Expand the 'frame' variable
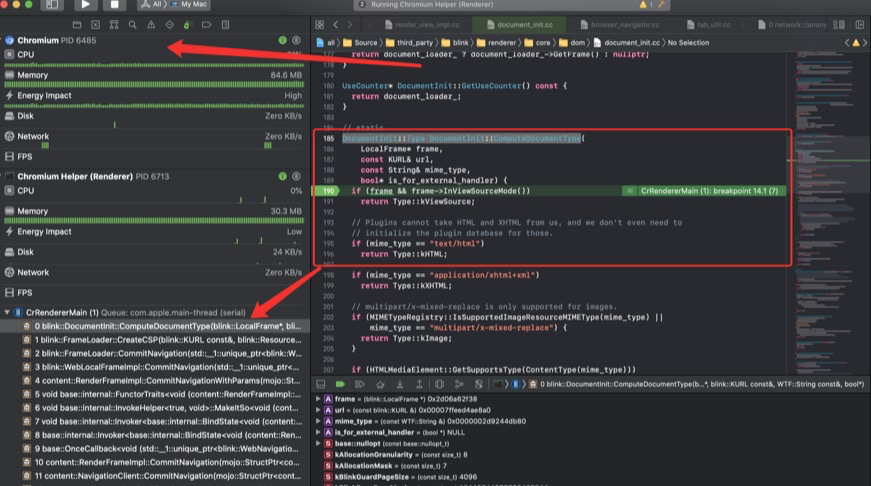This screenshot has height=486, width=871. [318, 399]
